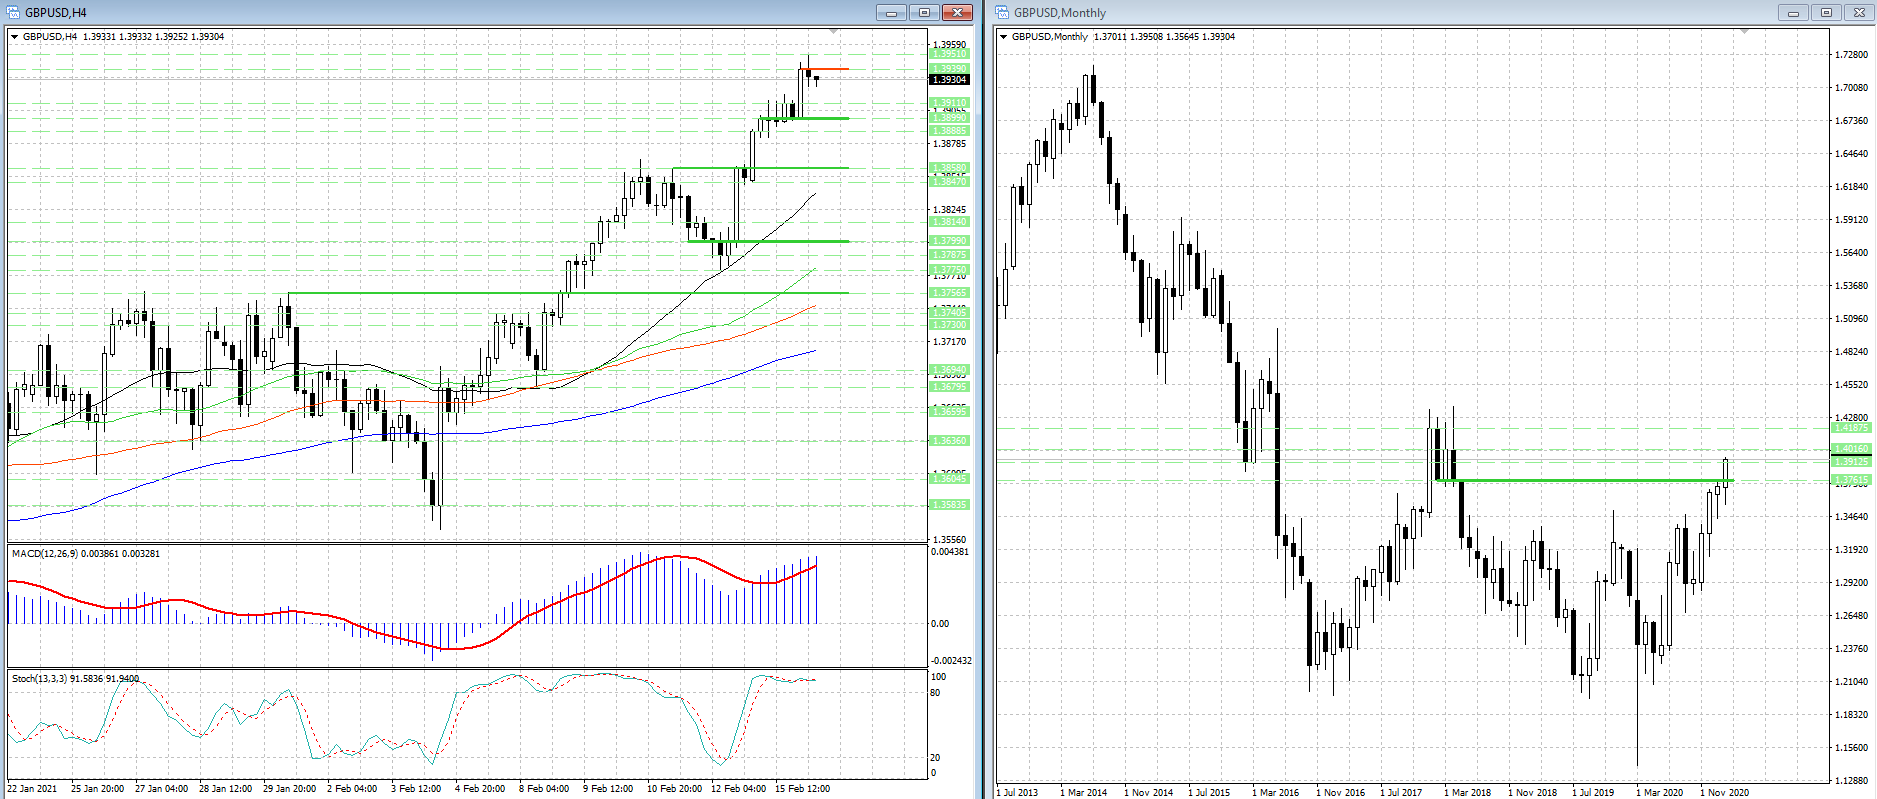Click the 10 Feb 20:00 time label
The height and width of the screenshot is (799, 1877).
[x=674, y=789]
